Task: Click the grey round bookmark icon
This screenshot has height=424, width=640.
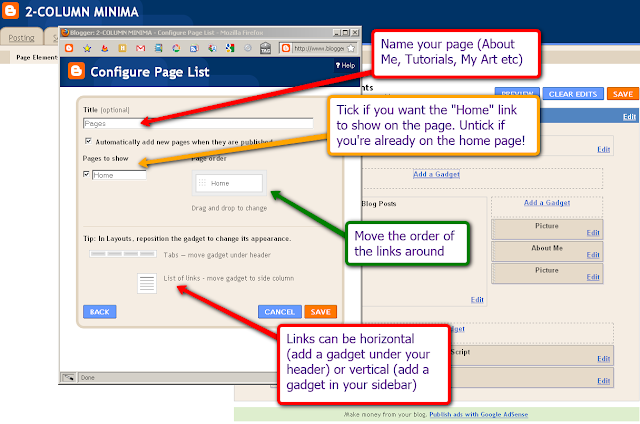Action: (x=248, y=48)
